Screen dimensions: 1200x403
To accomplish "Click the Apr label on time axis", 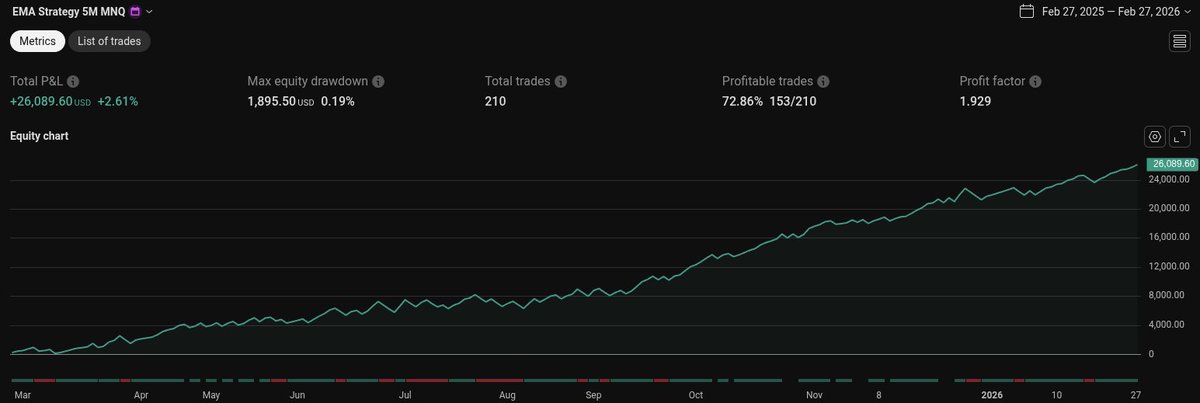I will click(x=142, y=395).
